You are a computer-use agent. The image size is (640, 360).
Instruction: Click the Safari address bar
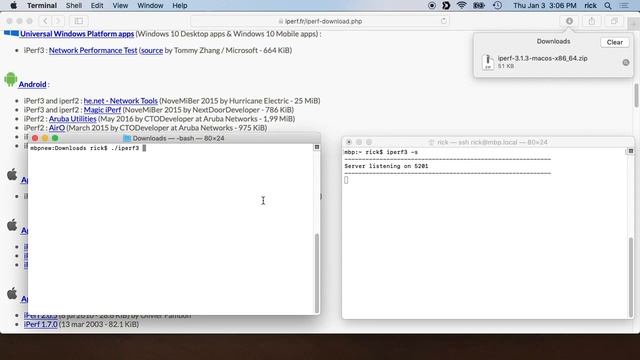click(x=320, y=21)
